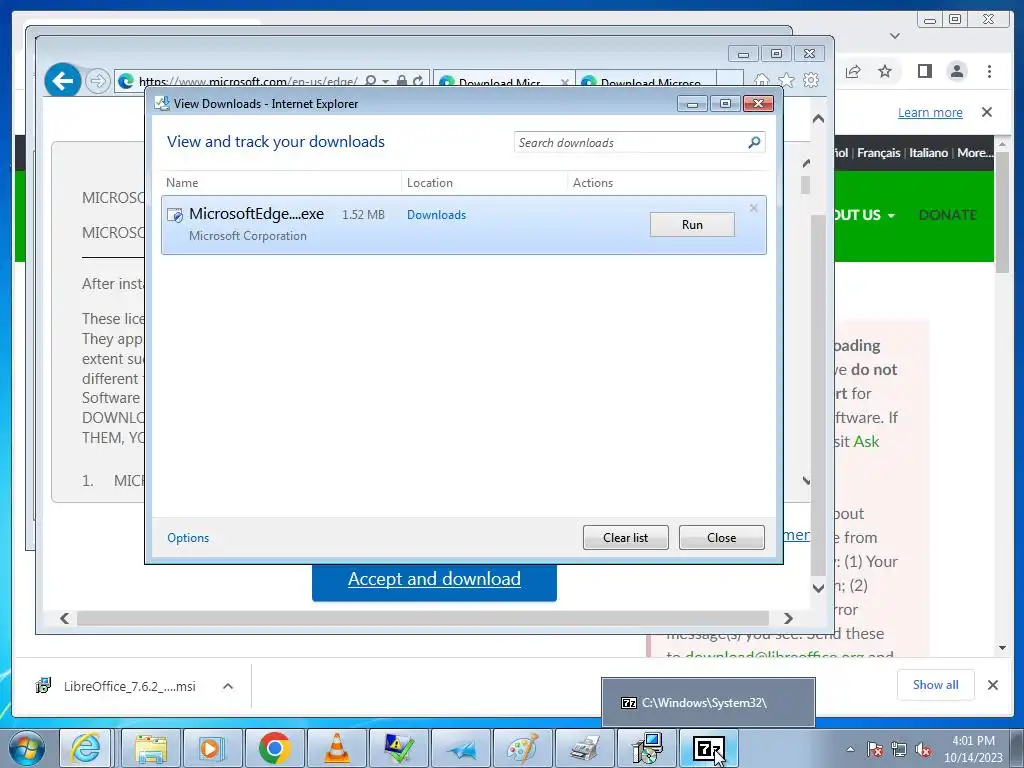The width and height of the screenshot is (1024, 768).
Task: Click IE page scroll down arrow
Action: [x=818, y=588]
